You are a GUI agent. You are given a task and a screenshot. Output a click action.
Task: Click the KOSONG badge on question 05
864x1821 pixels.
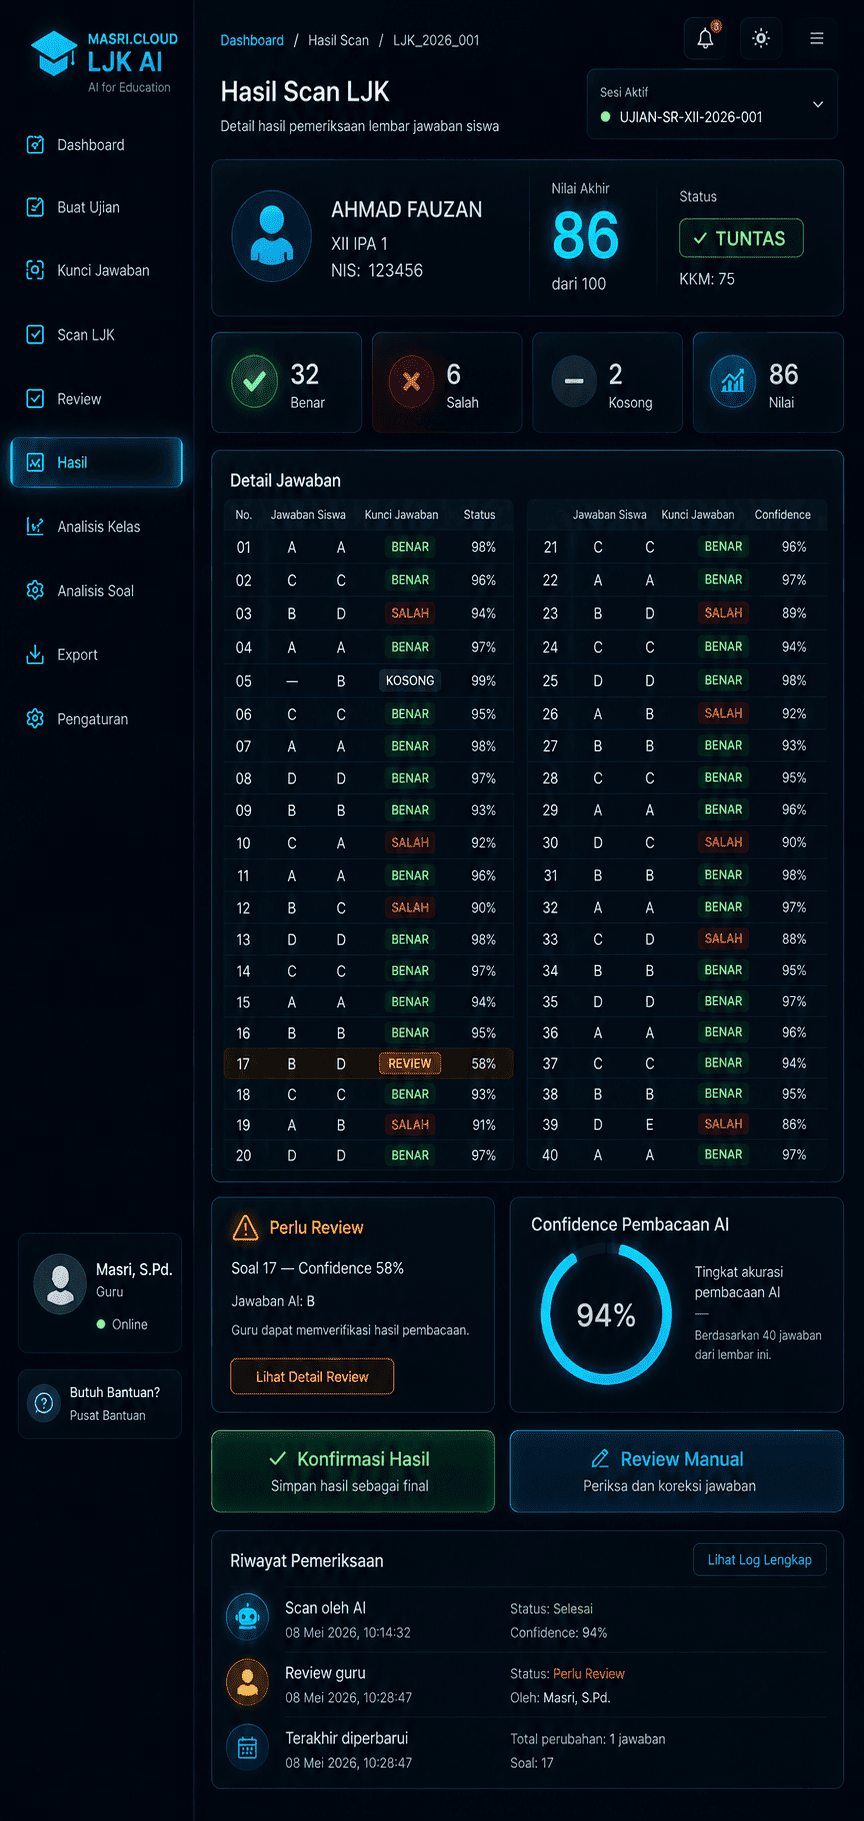coord(410,680)
